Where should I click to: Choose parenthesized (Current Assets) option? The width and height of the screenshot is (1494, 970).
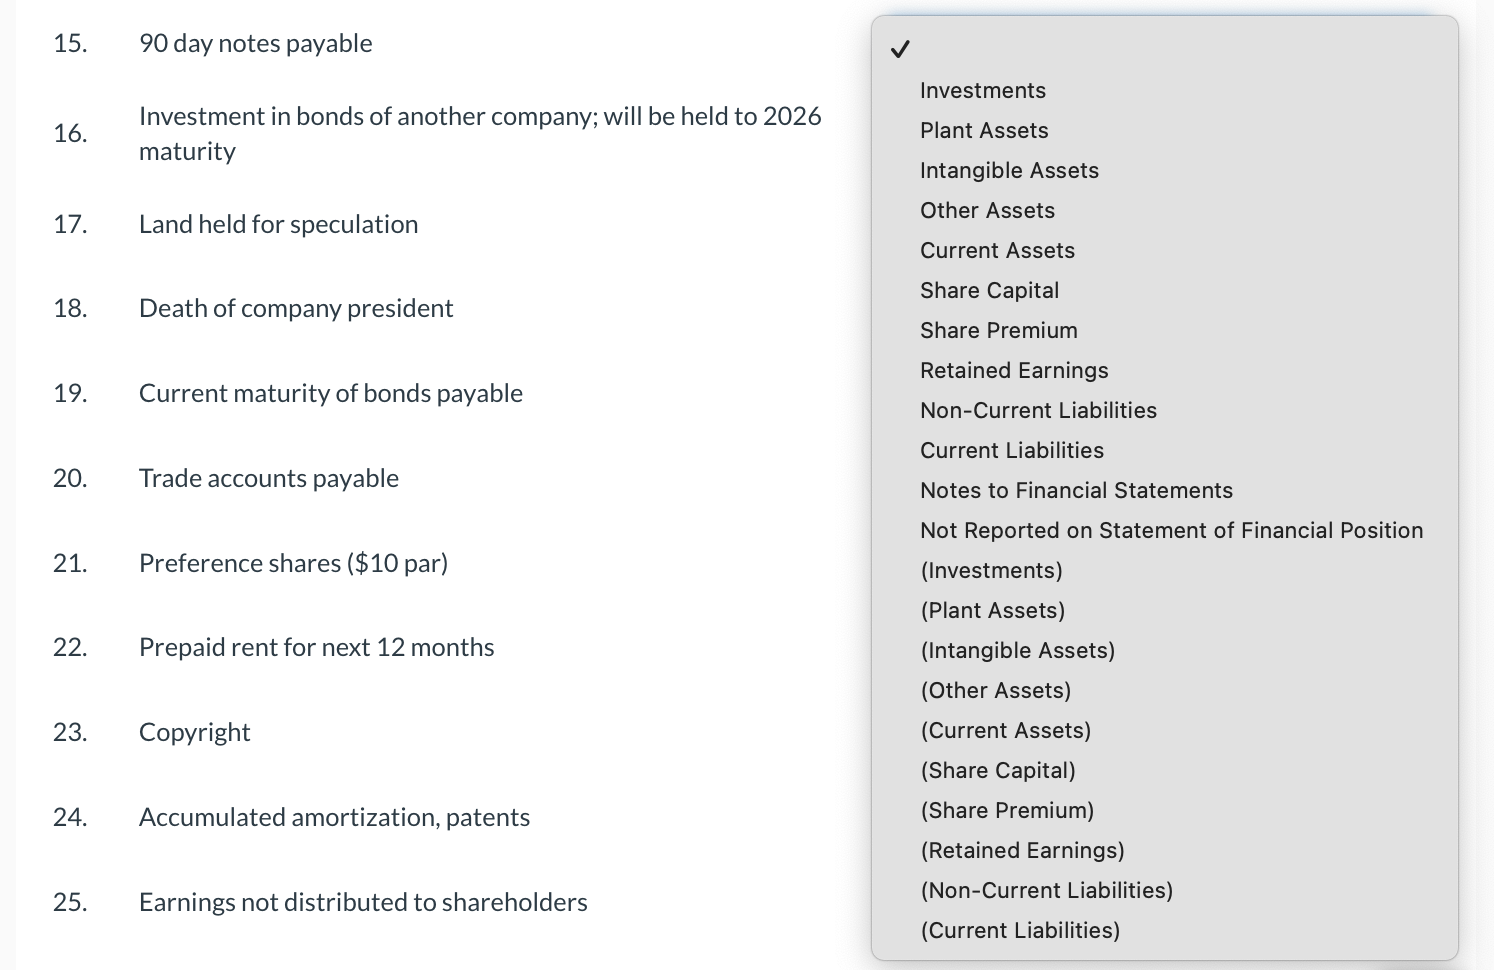pos(1005,731)
